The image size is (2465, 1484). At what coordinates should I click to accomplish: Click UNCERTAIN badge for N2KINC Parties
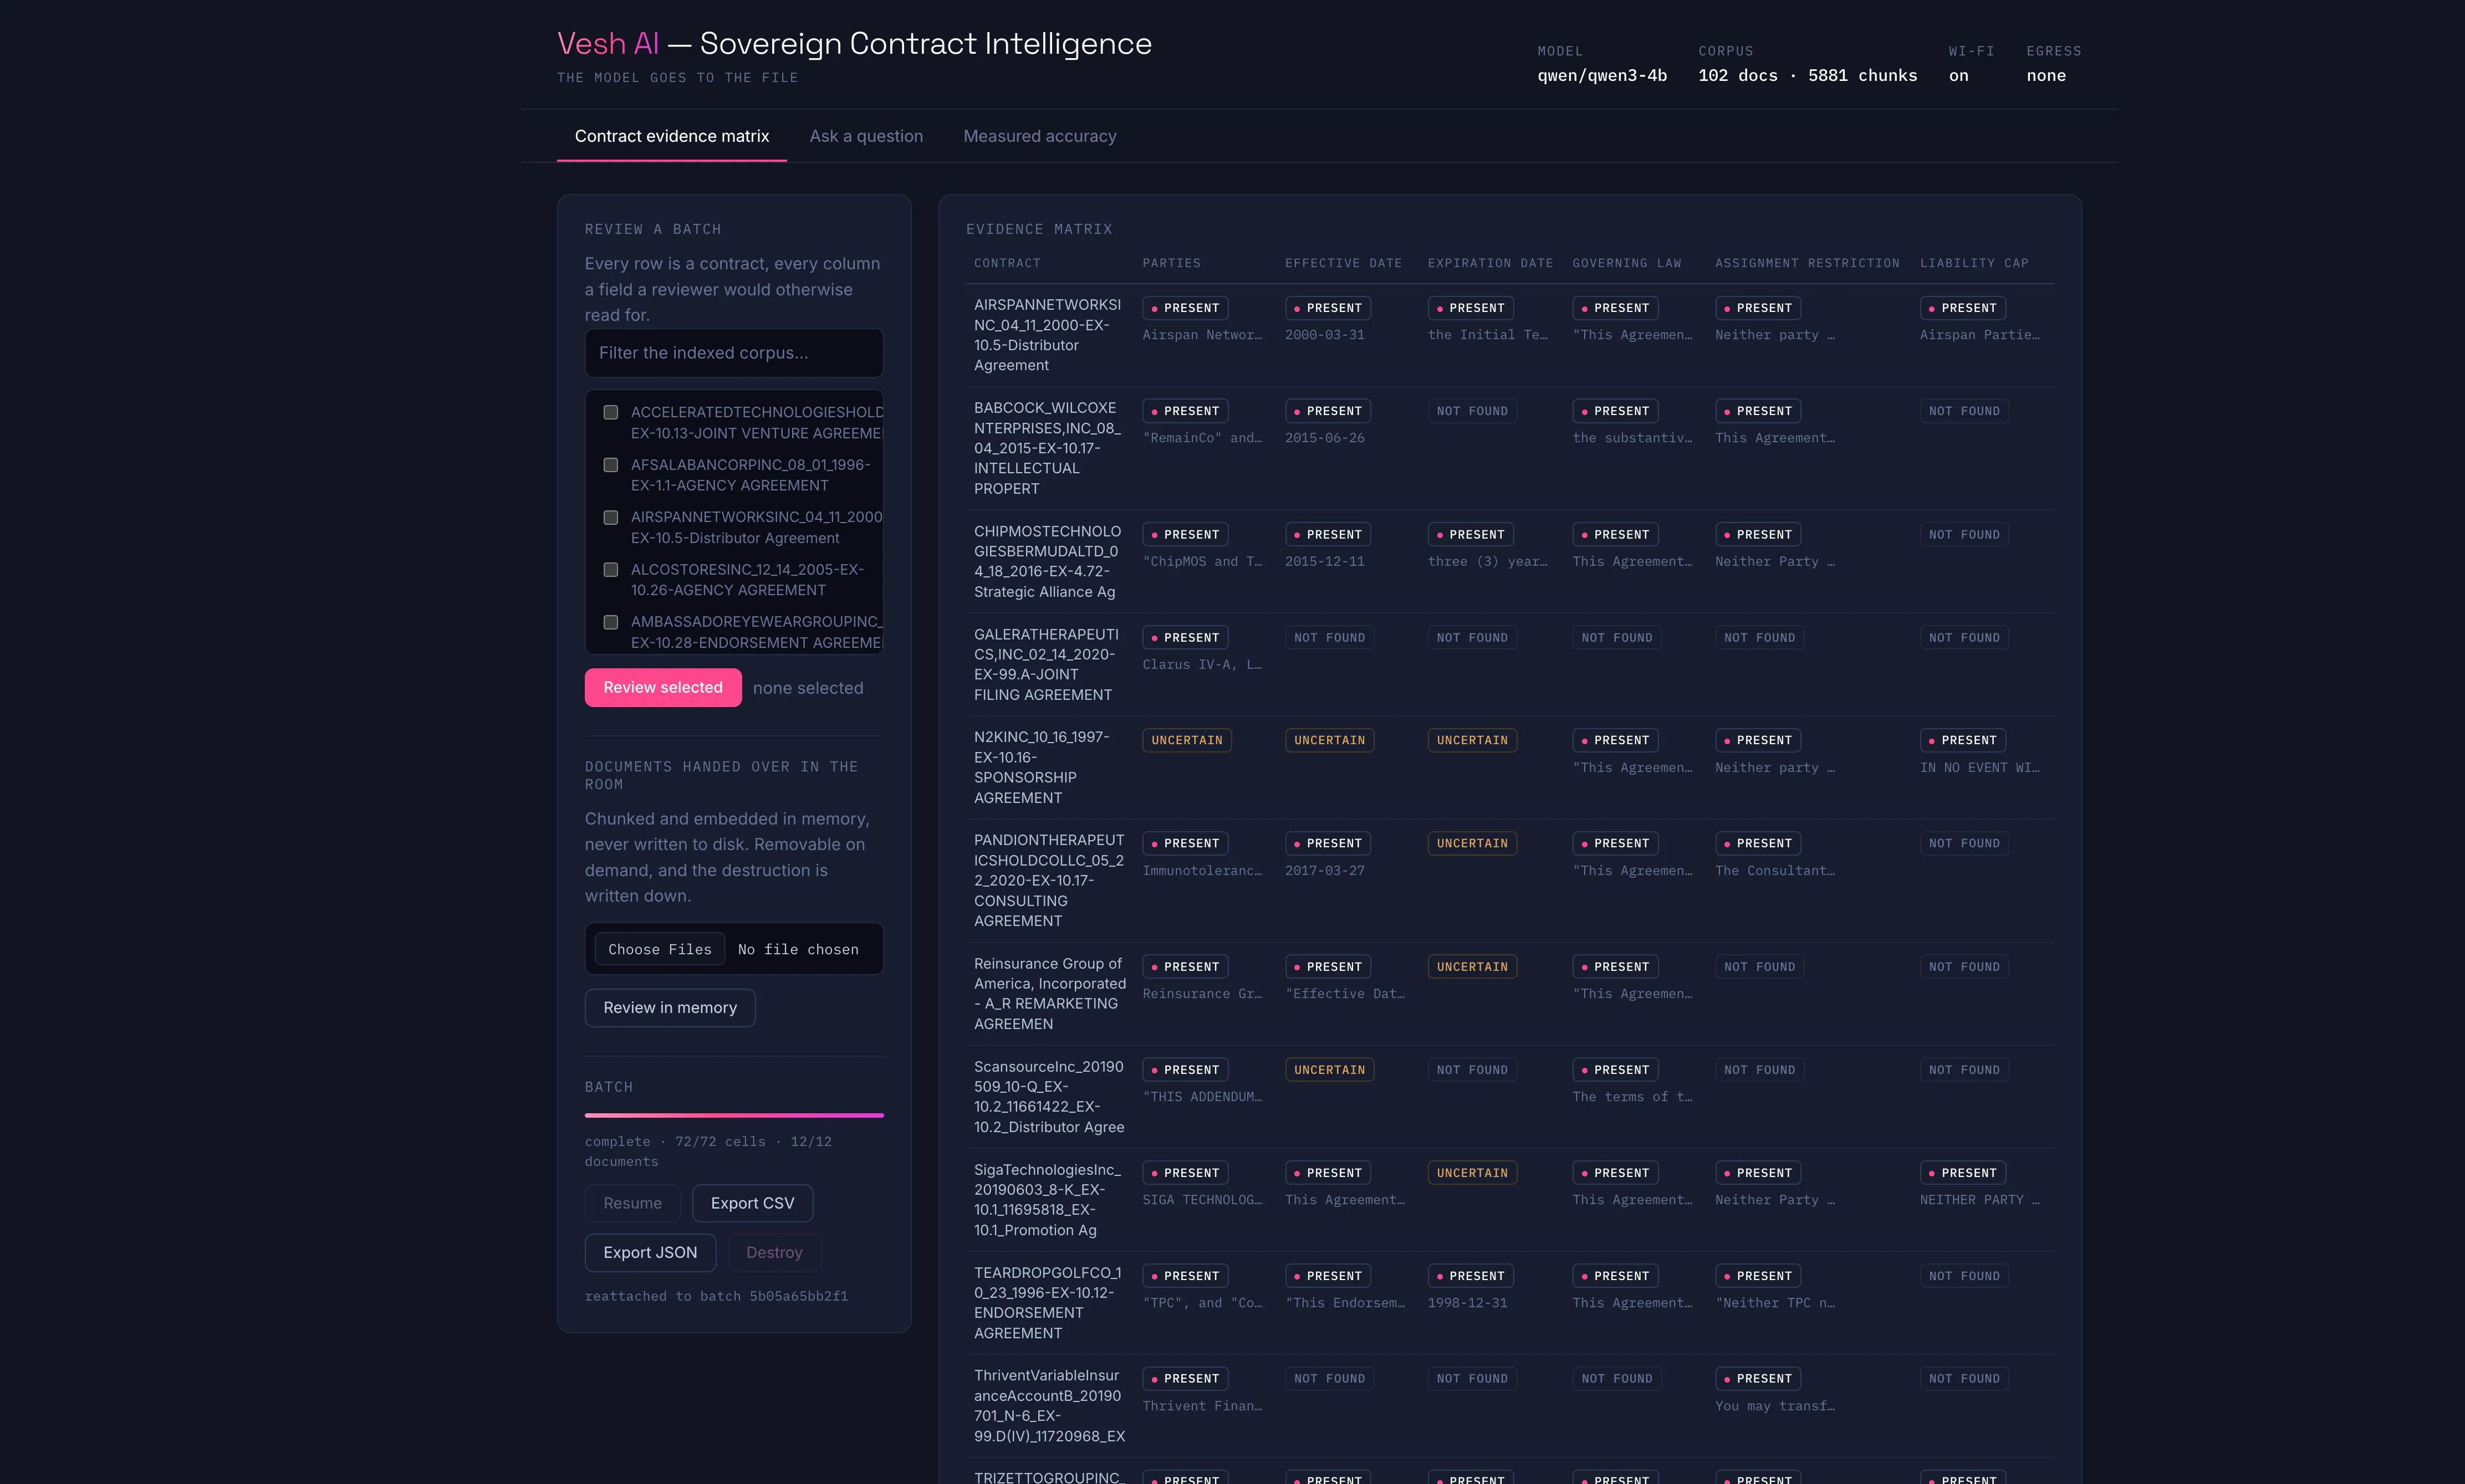tap(1187, 740)
